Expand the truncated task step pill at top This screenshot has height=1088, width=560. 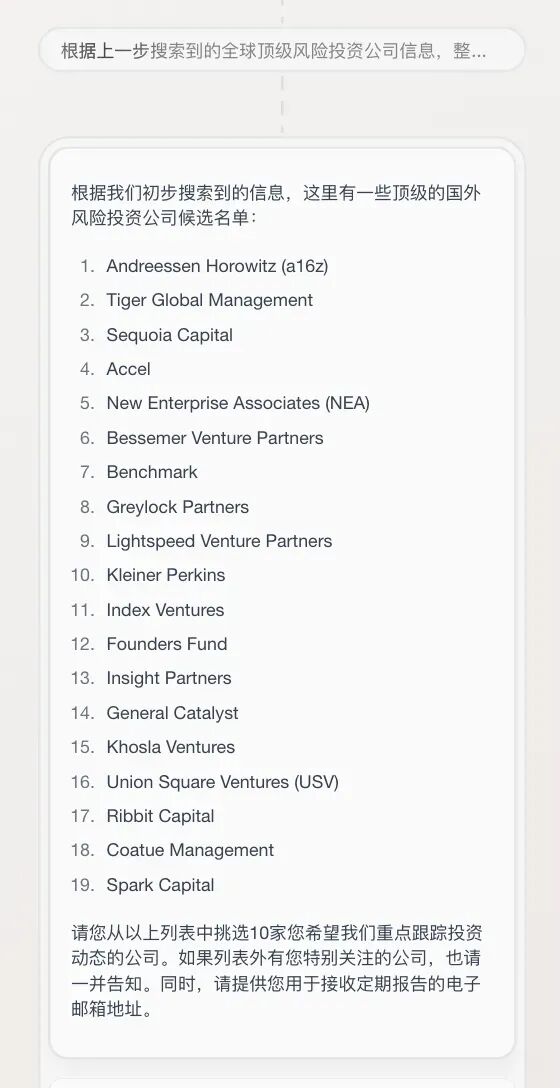(282, 50)
